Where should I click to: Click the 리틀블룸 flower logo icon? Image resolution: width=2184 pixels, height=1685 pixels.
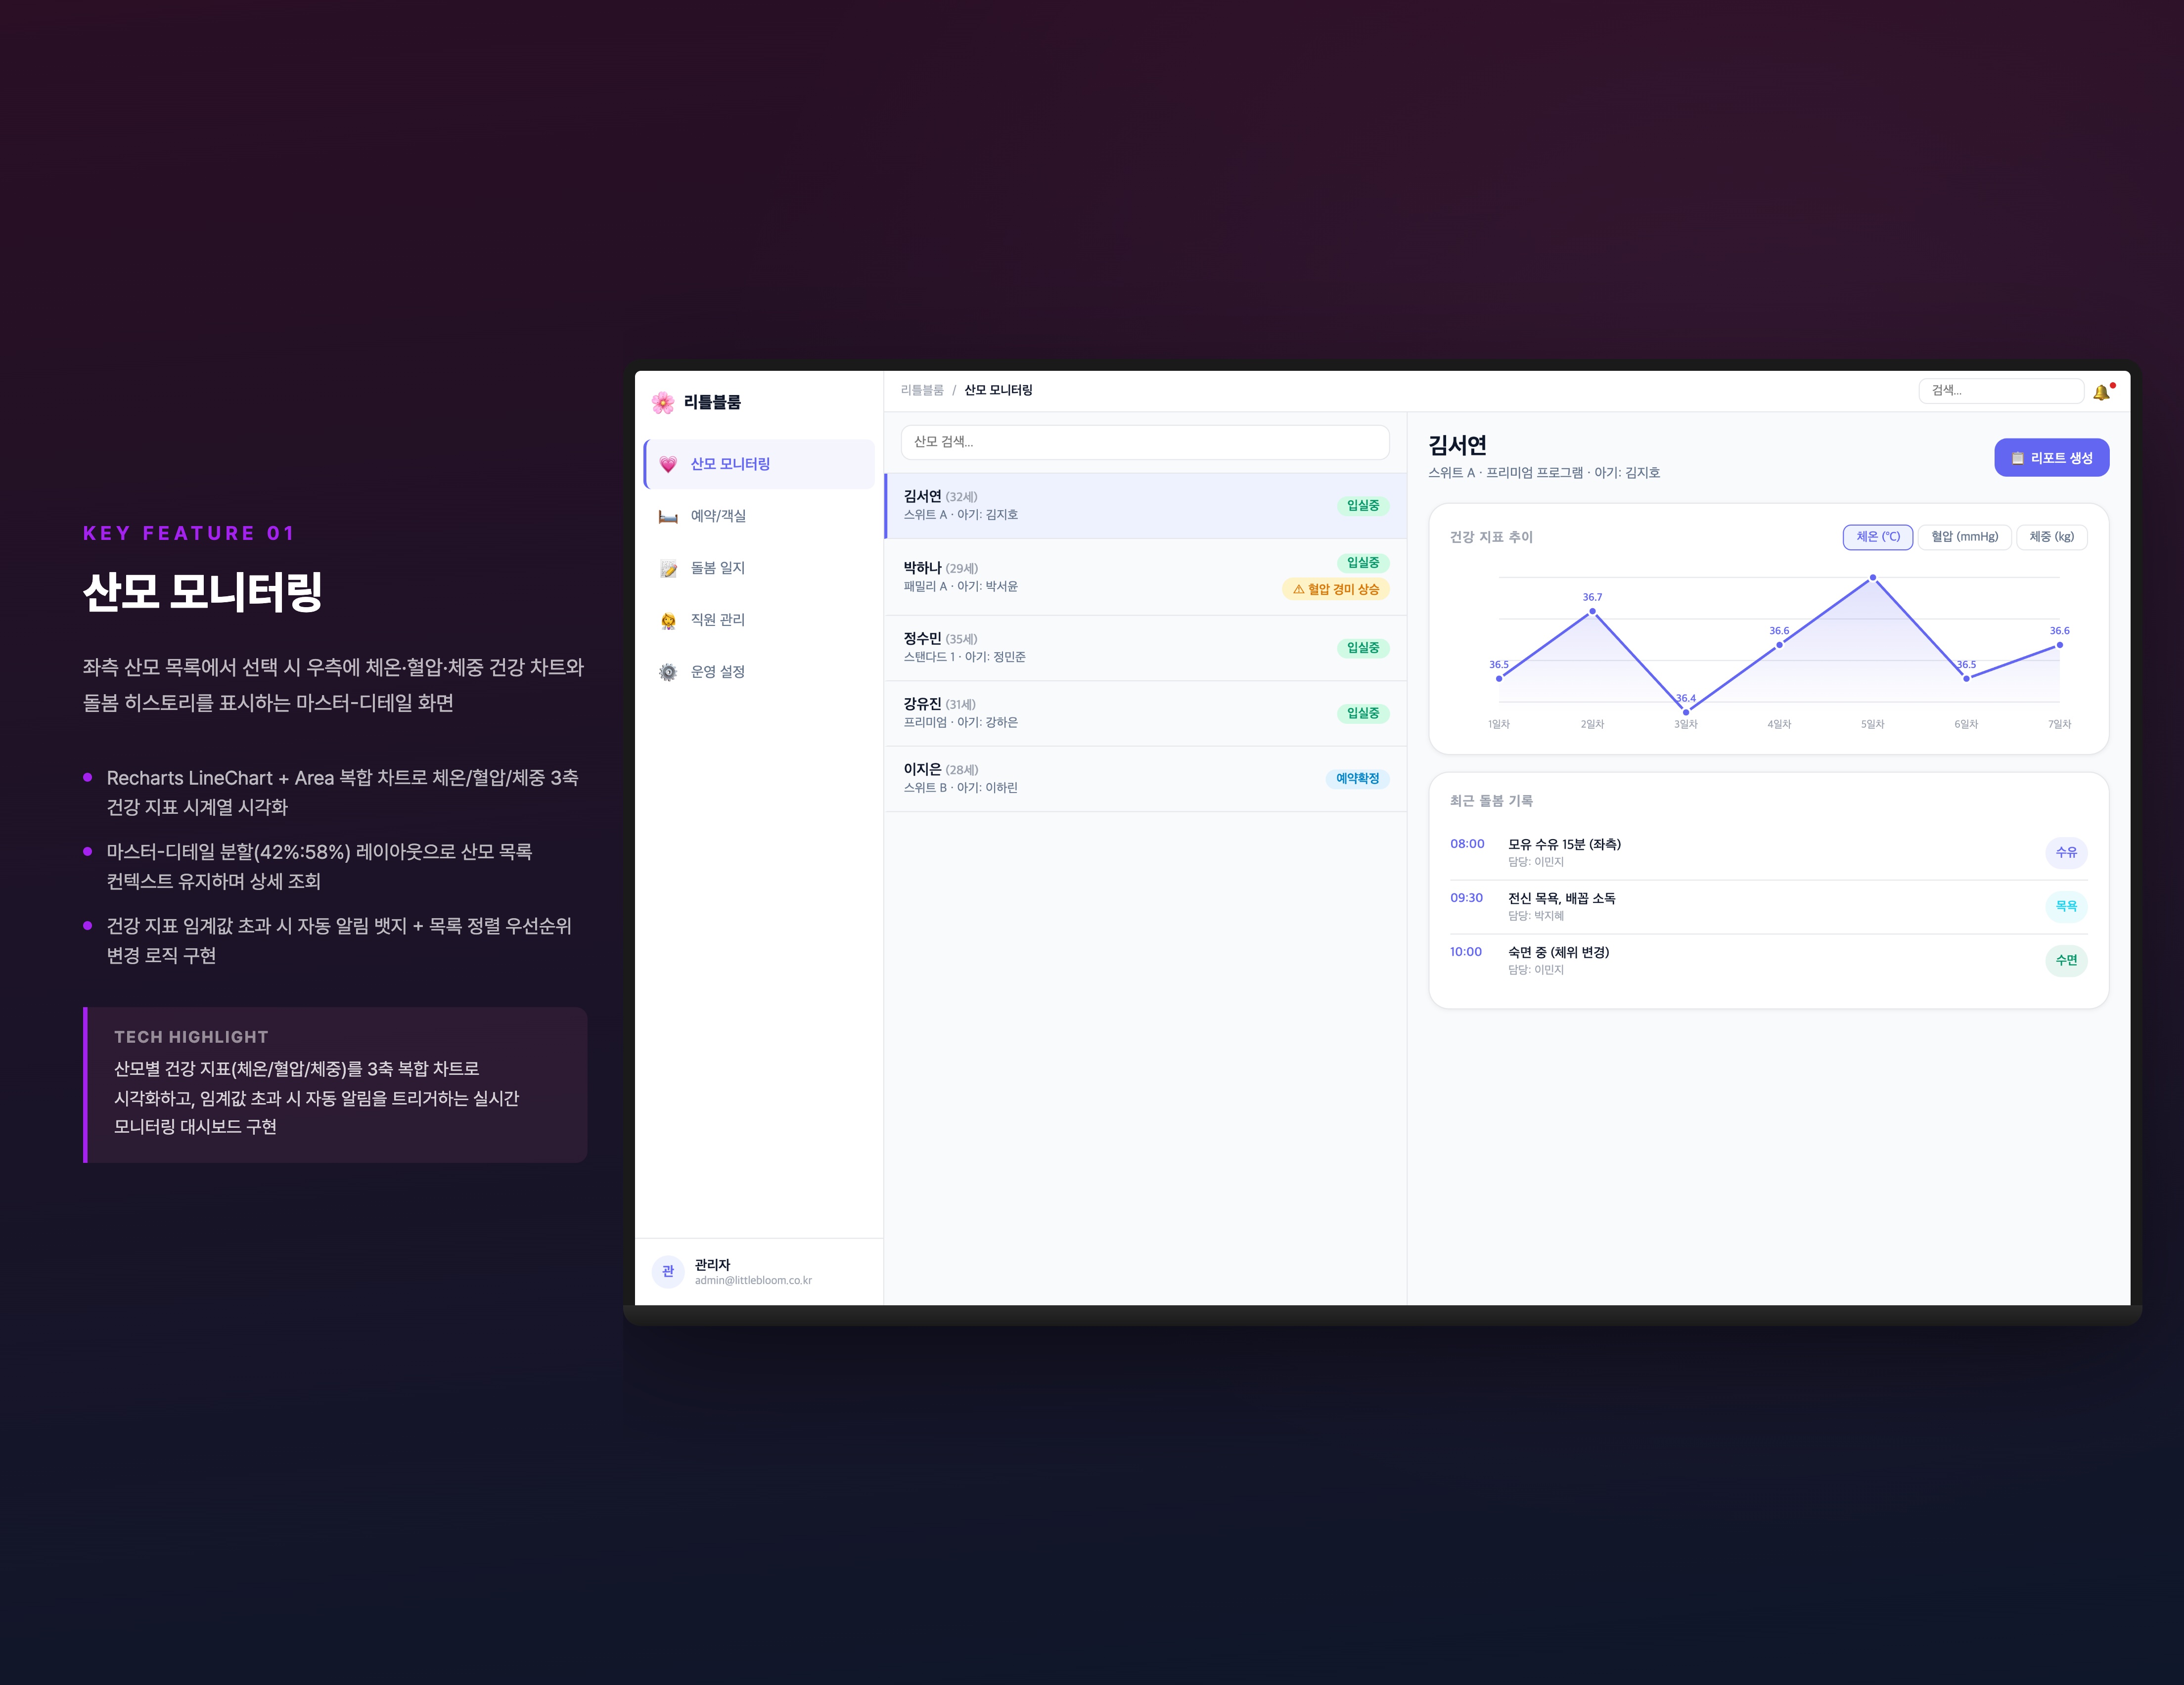pos(662,402)
